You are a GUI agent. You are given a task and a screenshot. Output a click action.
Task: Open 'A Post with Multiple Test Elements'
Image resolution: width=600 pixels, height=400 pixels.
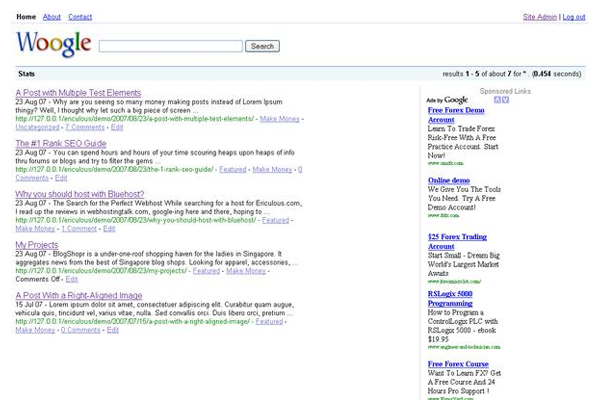pyautogui.click(x=78, y=93)
